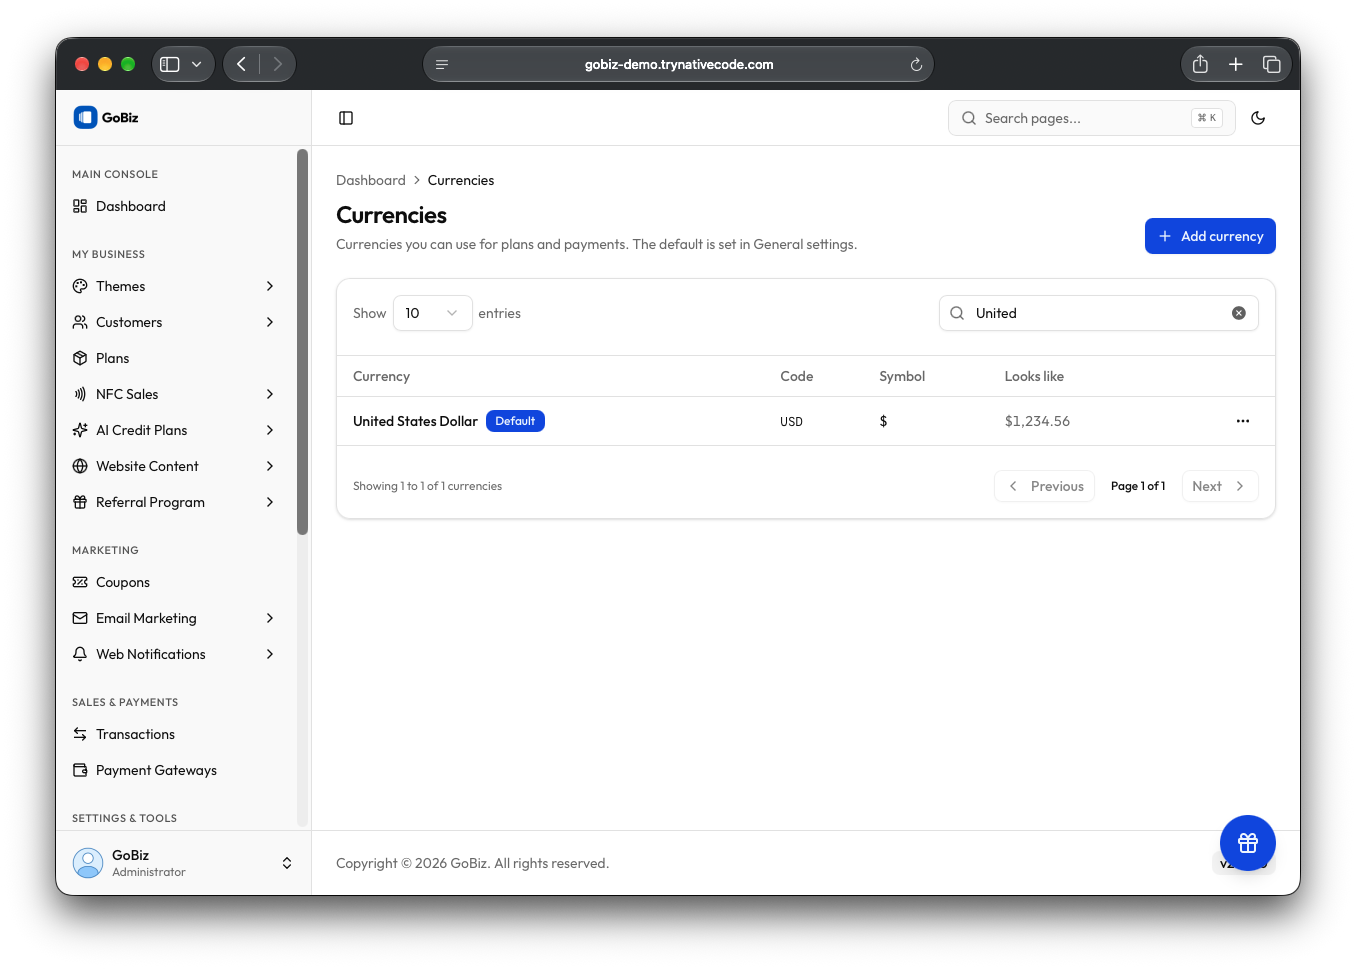Click the Previous page button
Viewport: 1356px width, 969px height.
1044,486
